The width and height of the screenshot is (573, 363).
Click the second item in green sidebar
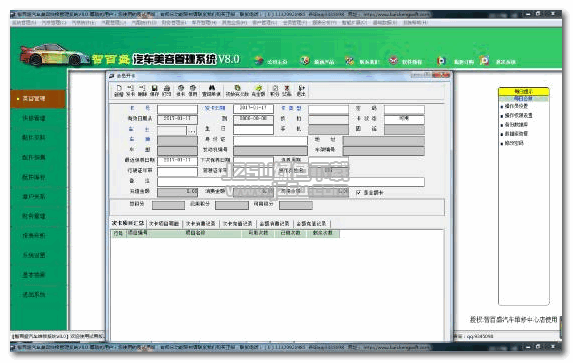[x=34, y=118]
